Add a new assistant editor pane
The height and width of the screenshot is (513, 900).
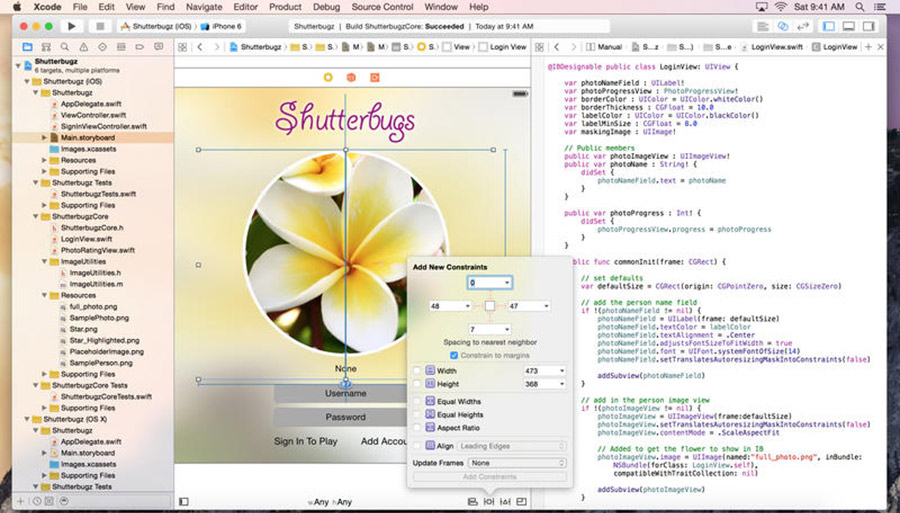click(x=868, y=47)
